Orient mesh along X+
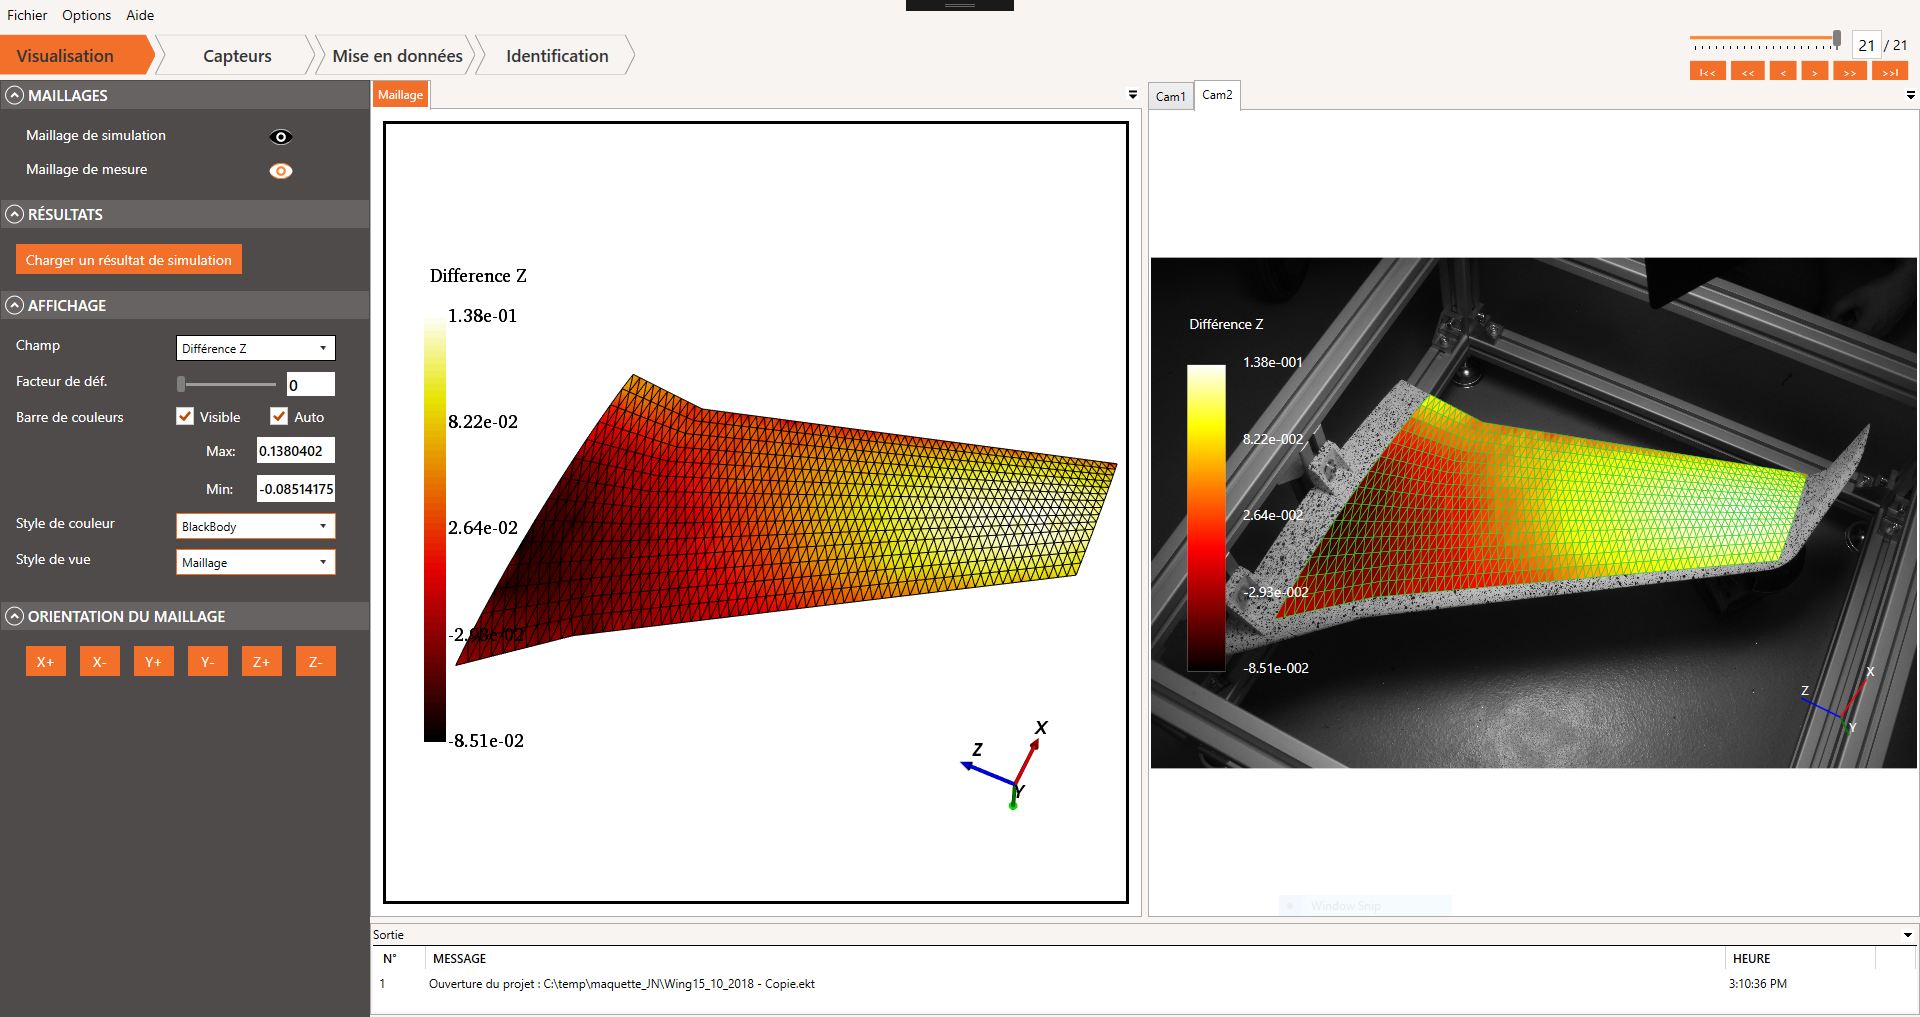1920x1017 pixels. (x=45, y=661)
